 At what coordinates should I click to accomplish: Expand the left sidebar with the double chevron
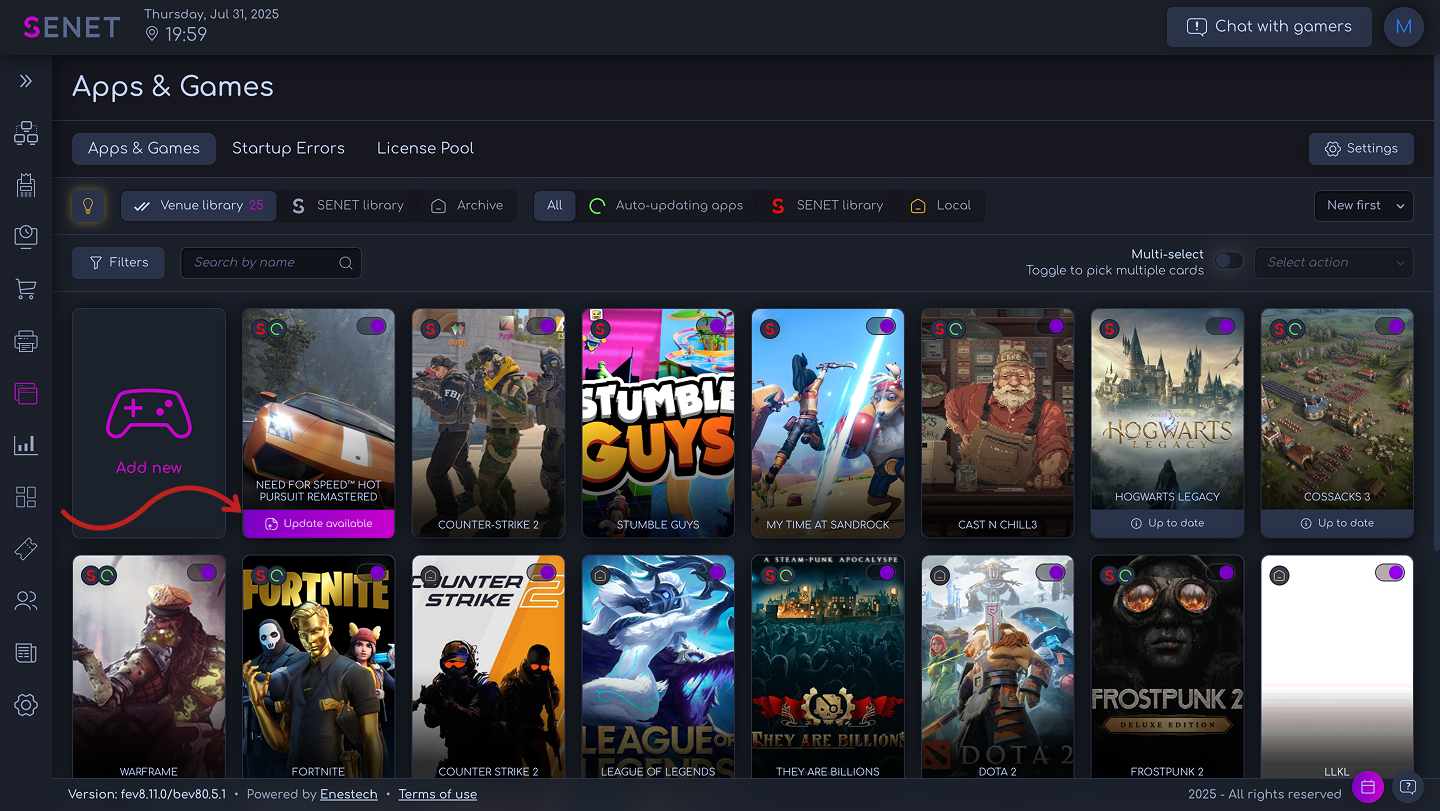tap(26, 81)
